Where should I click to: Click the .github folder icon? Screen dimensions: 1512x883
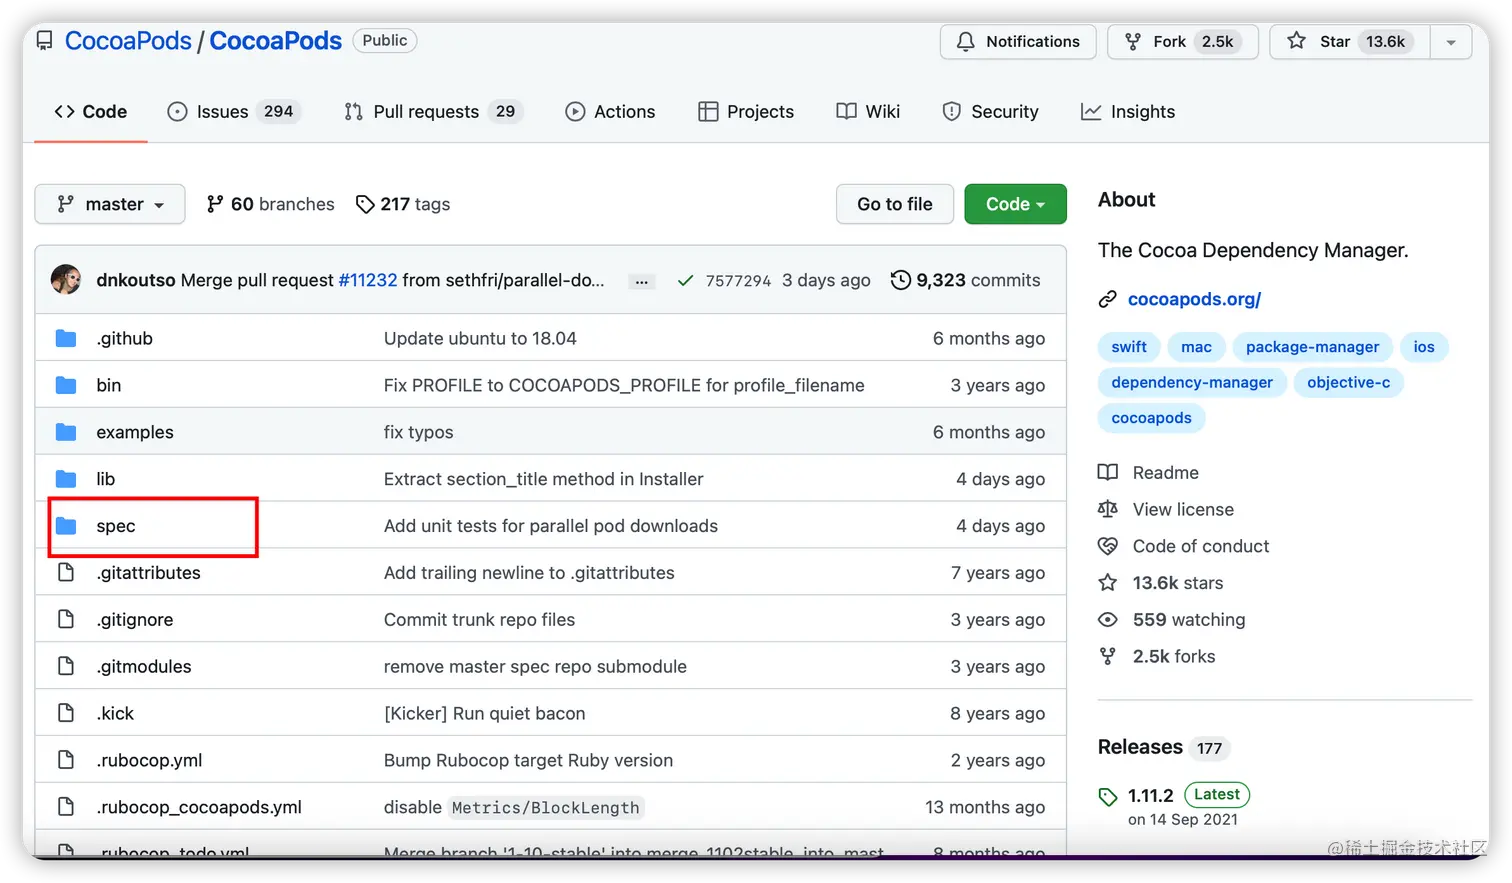pos(66,339)
